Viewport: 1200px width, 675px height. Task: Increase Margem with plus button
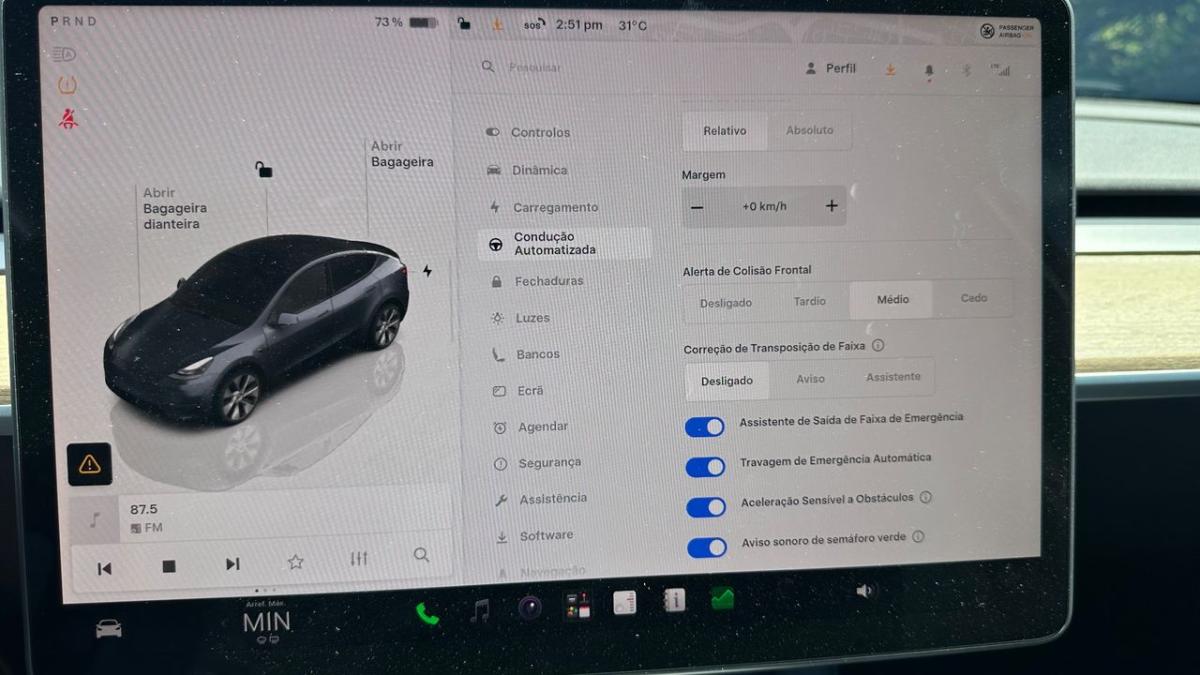point(831,206)
